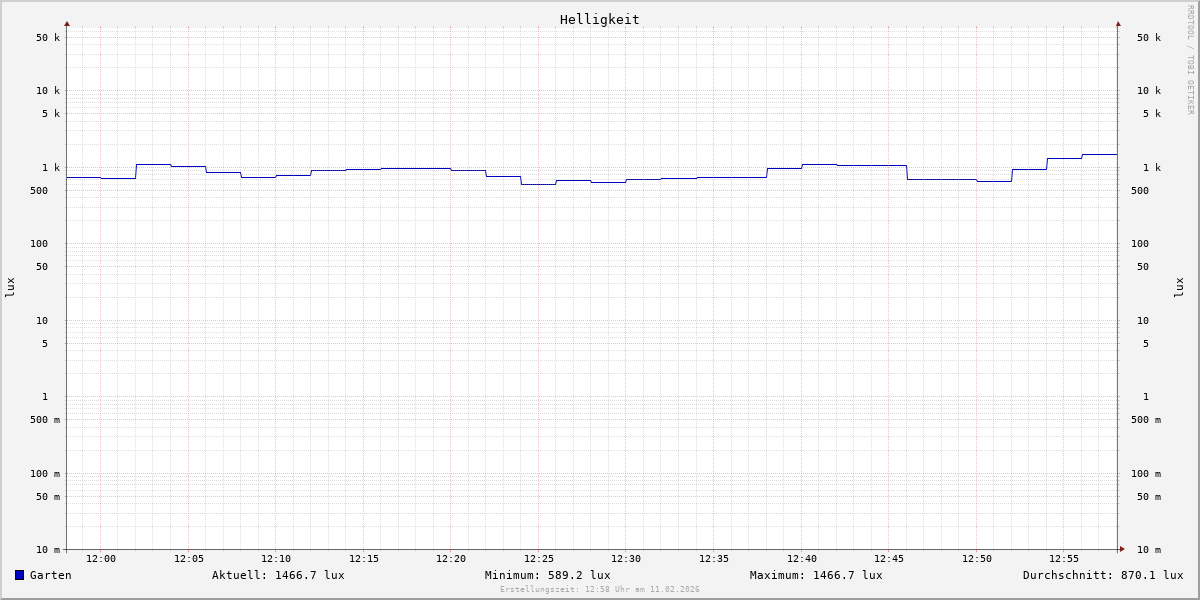Click the left lux axis label
The image size is (1200, 600).
pyautogui.click(x=10, y=287)
